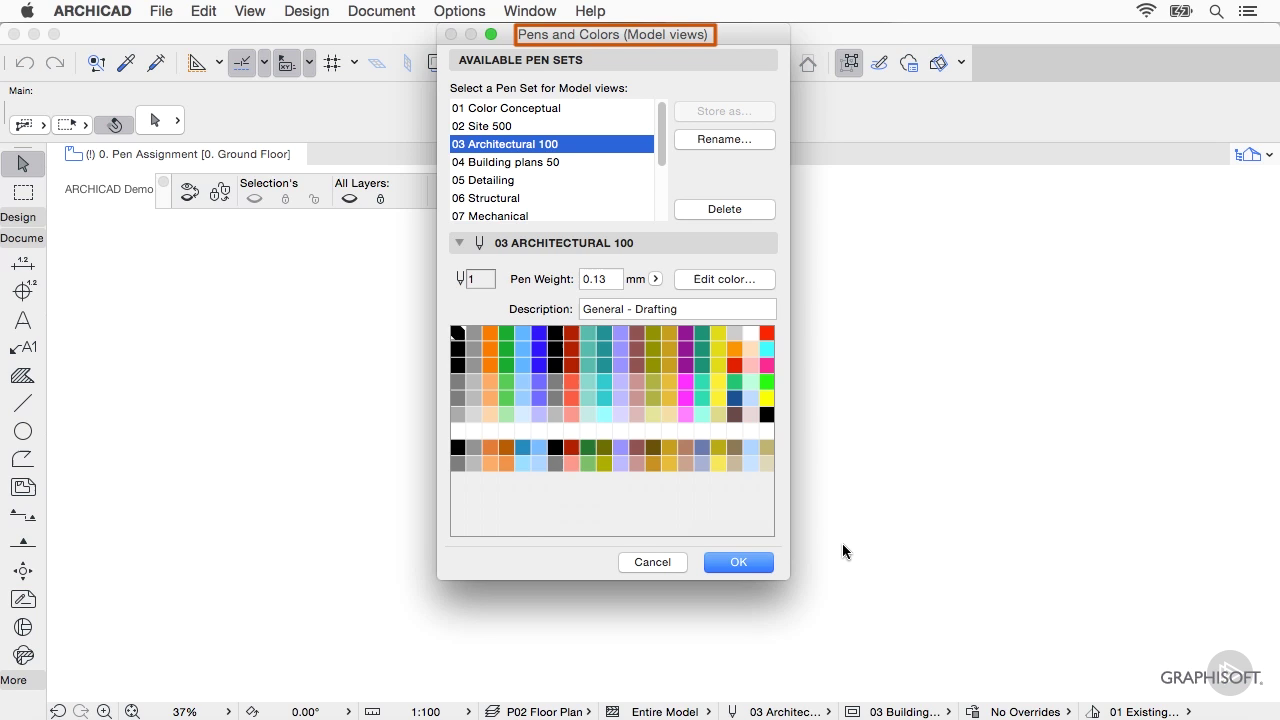The height and width of the screenshot is (720, 1280).
Task: Collapse the 03 ARCHITECTURAL 100 section
Action: click(x=459, y=243)
